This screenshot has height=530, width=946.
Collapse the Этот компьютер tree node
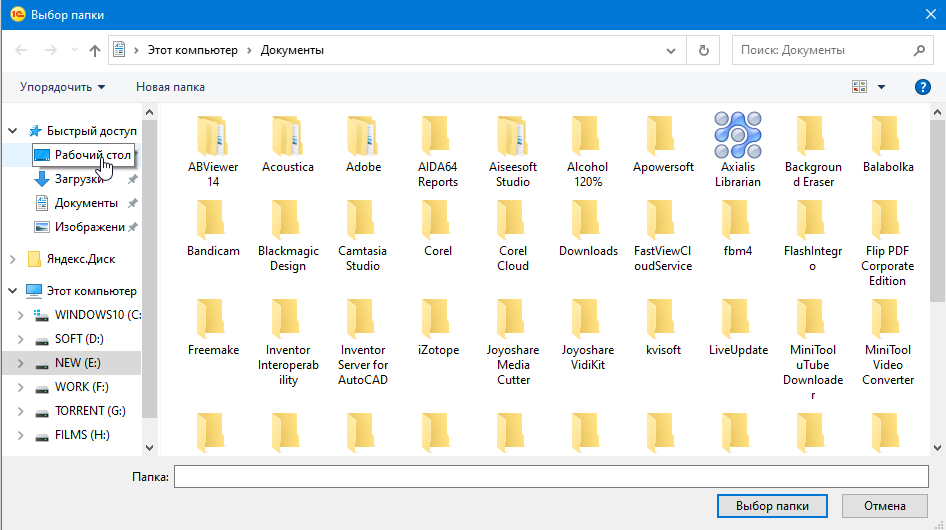[13, 291]
